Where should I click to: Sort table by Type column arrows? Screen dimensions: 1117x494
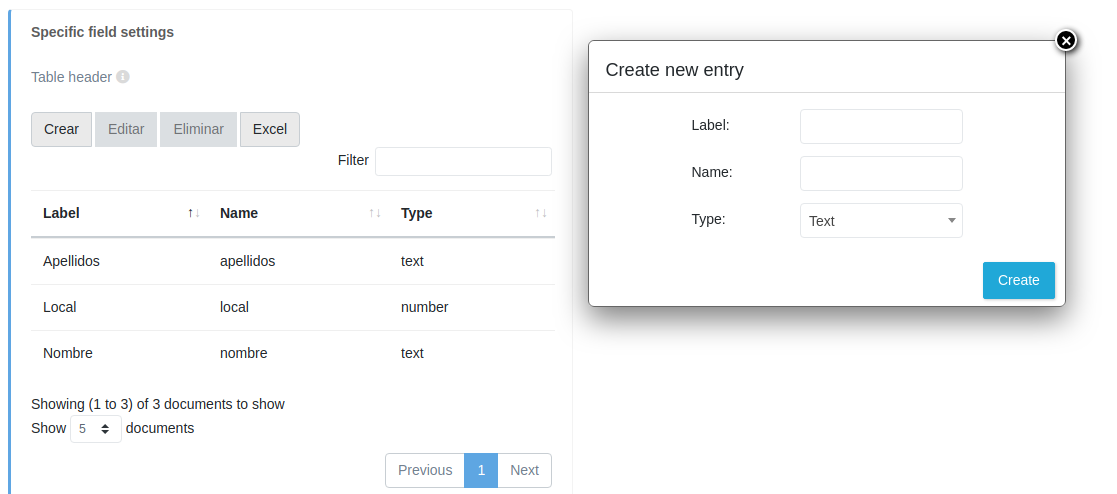tap(541, 213)
